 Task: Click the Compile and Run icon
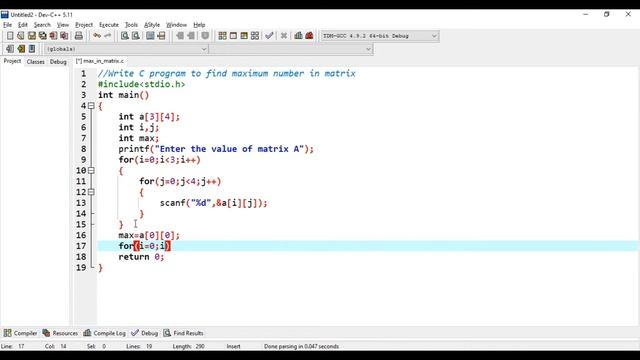click(244, 36)
